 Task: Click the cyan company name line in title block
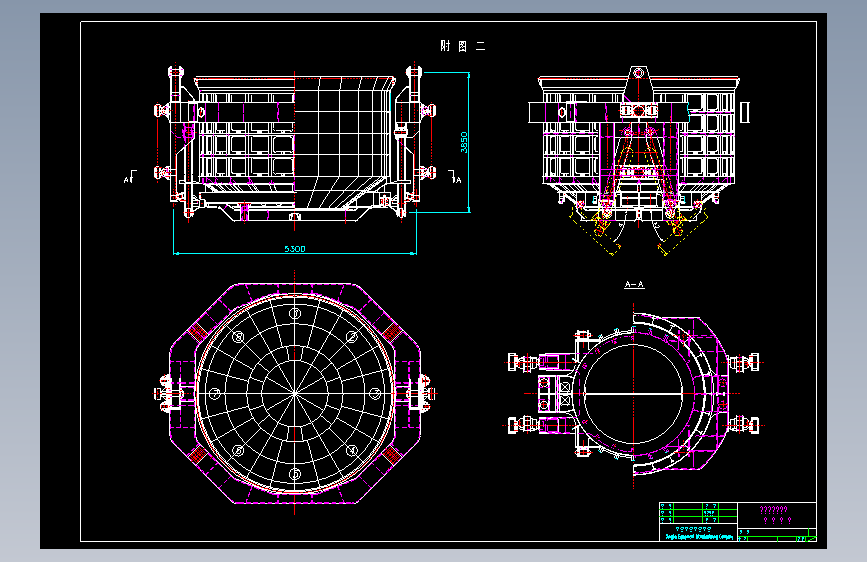pyautogui.click(x=699, y=537)
